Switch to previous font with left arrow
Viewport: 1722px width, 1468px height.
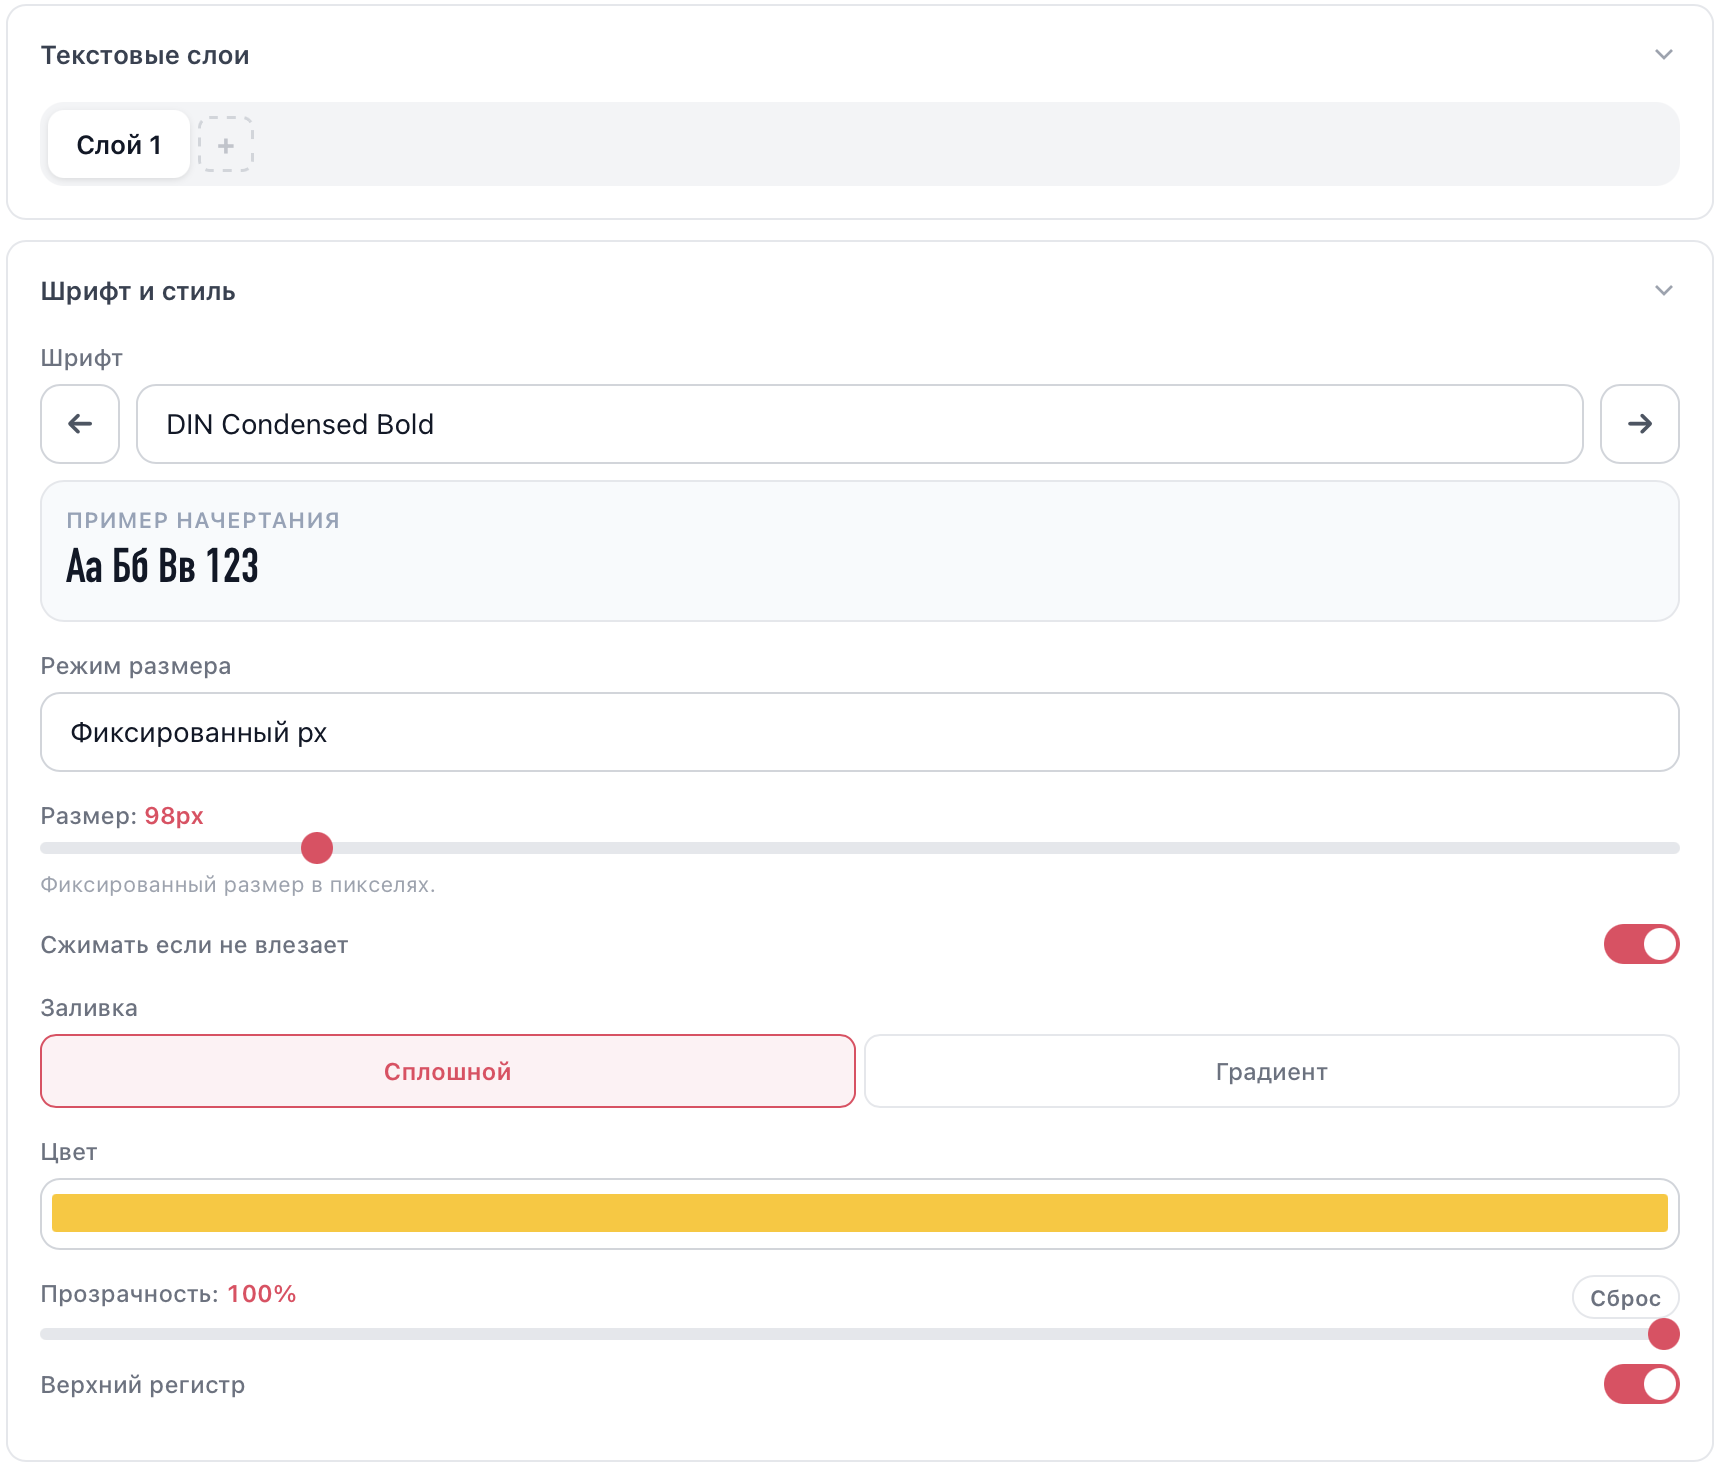click(80, 424)
